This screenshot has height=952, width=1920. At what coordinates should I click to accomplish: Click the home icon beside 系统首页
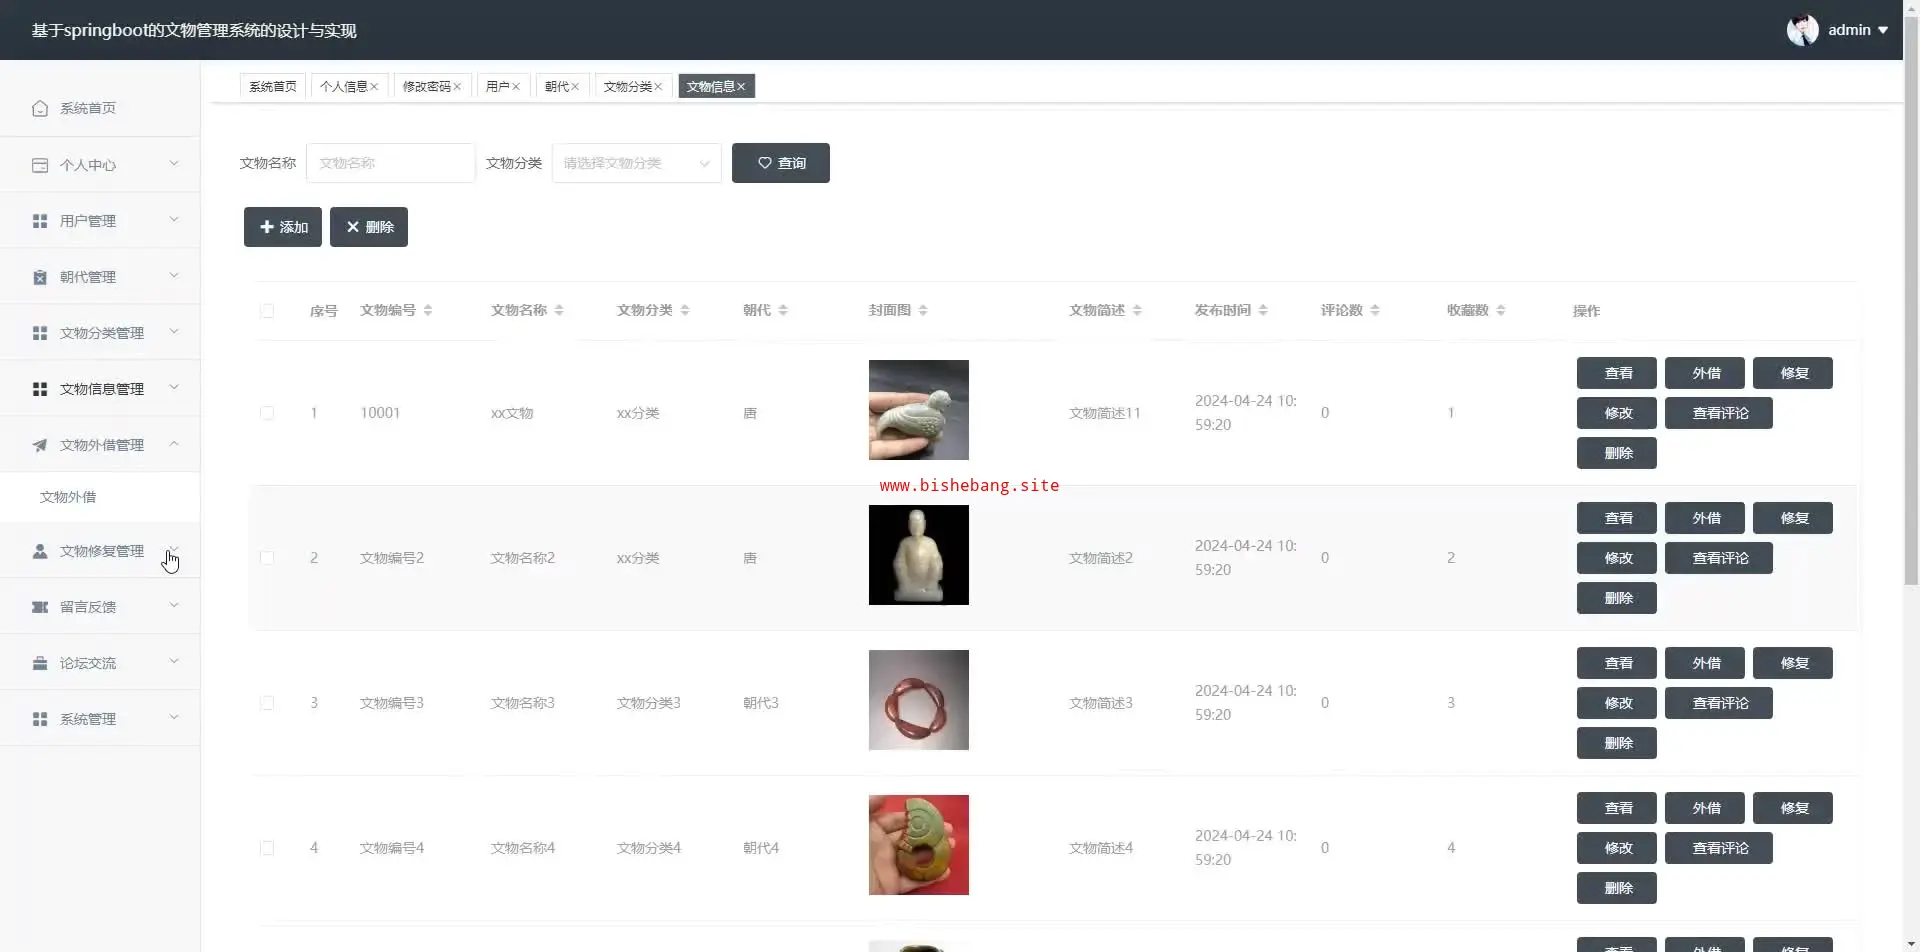click(40, 108)
